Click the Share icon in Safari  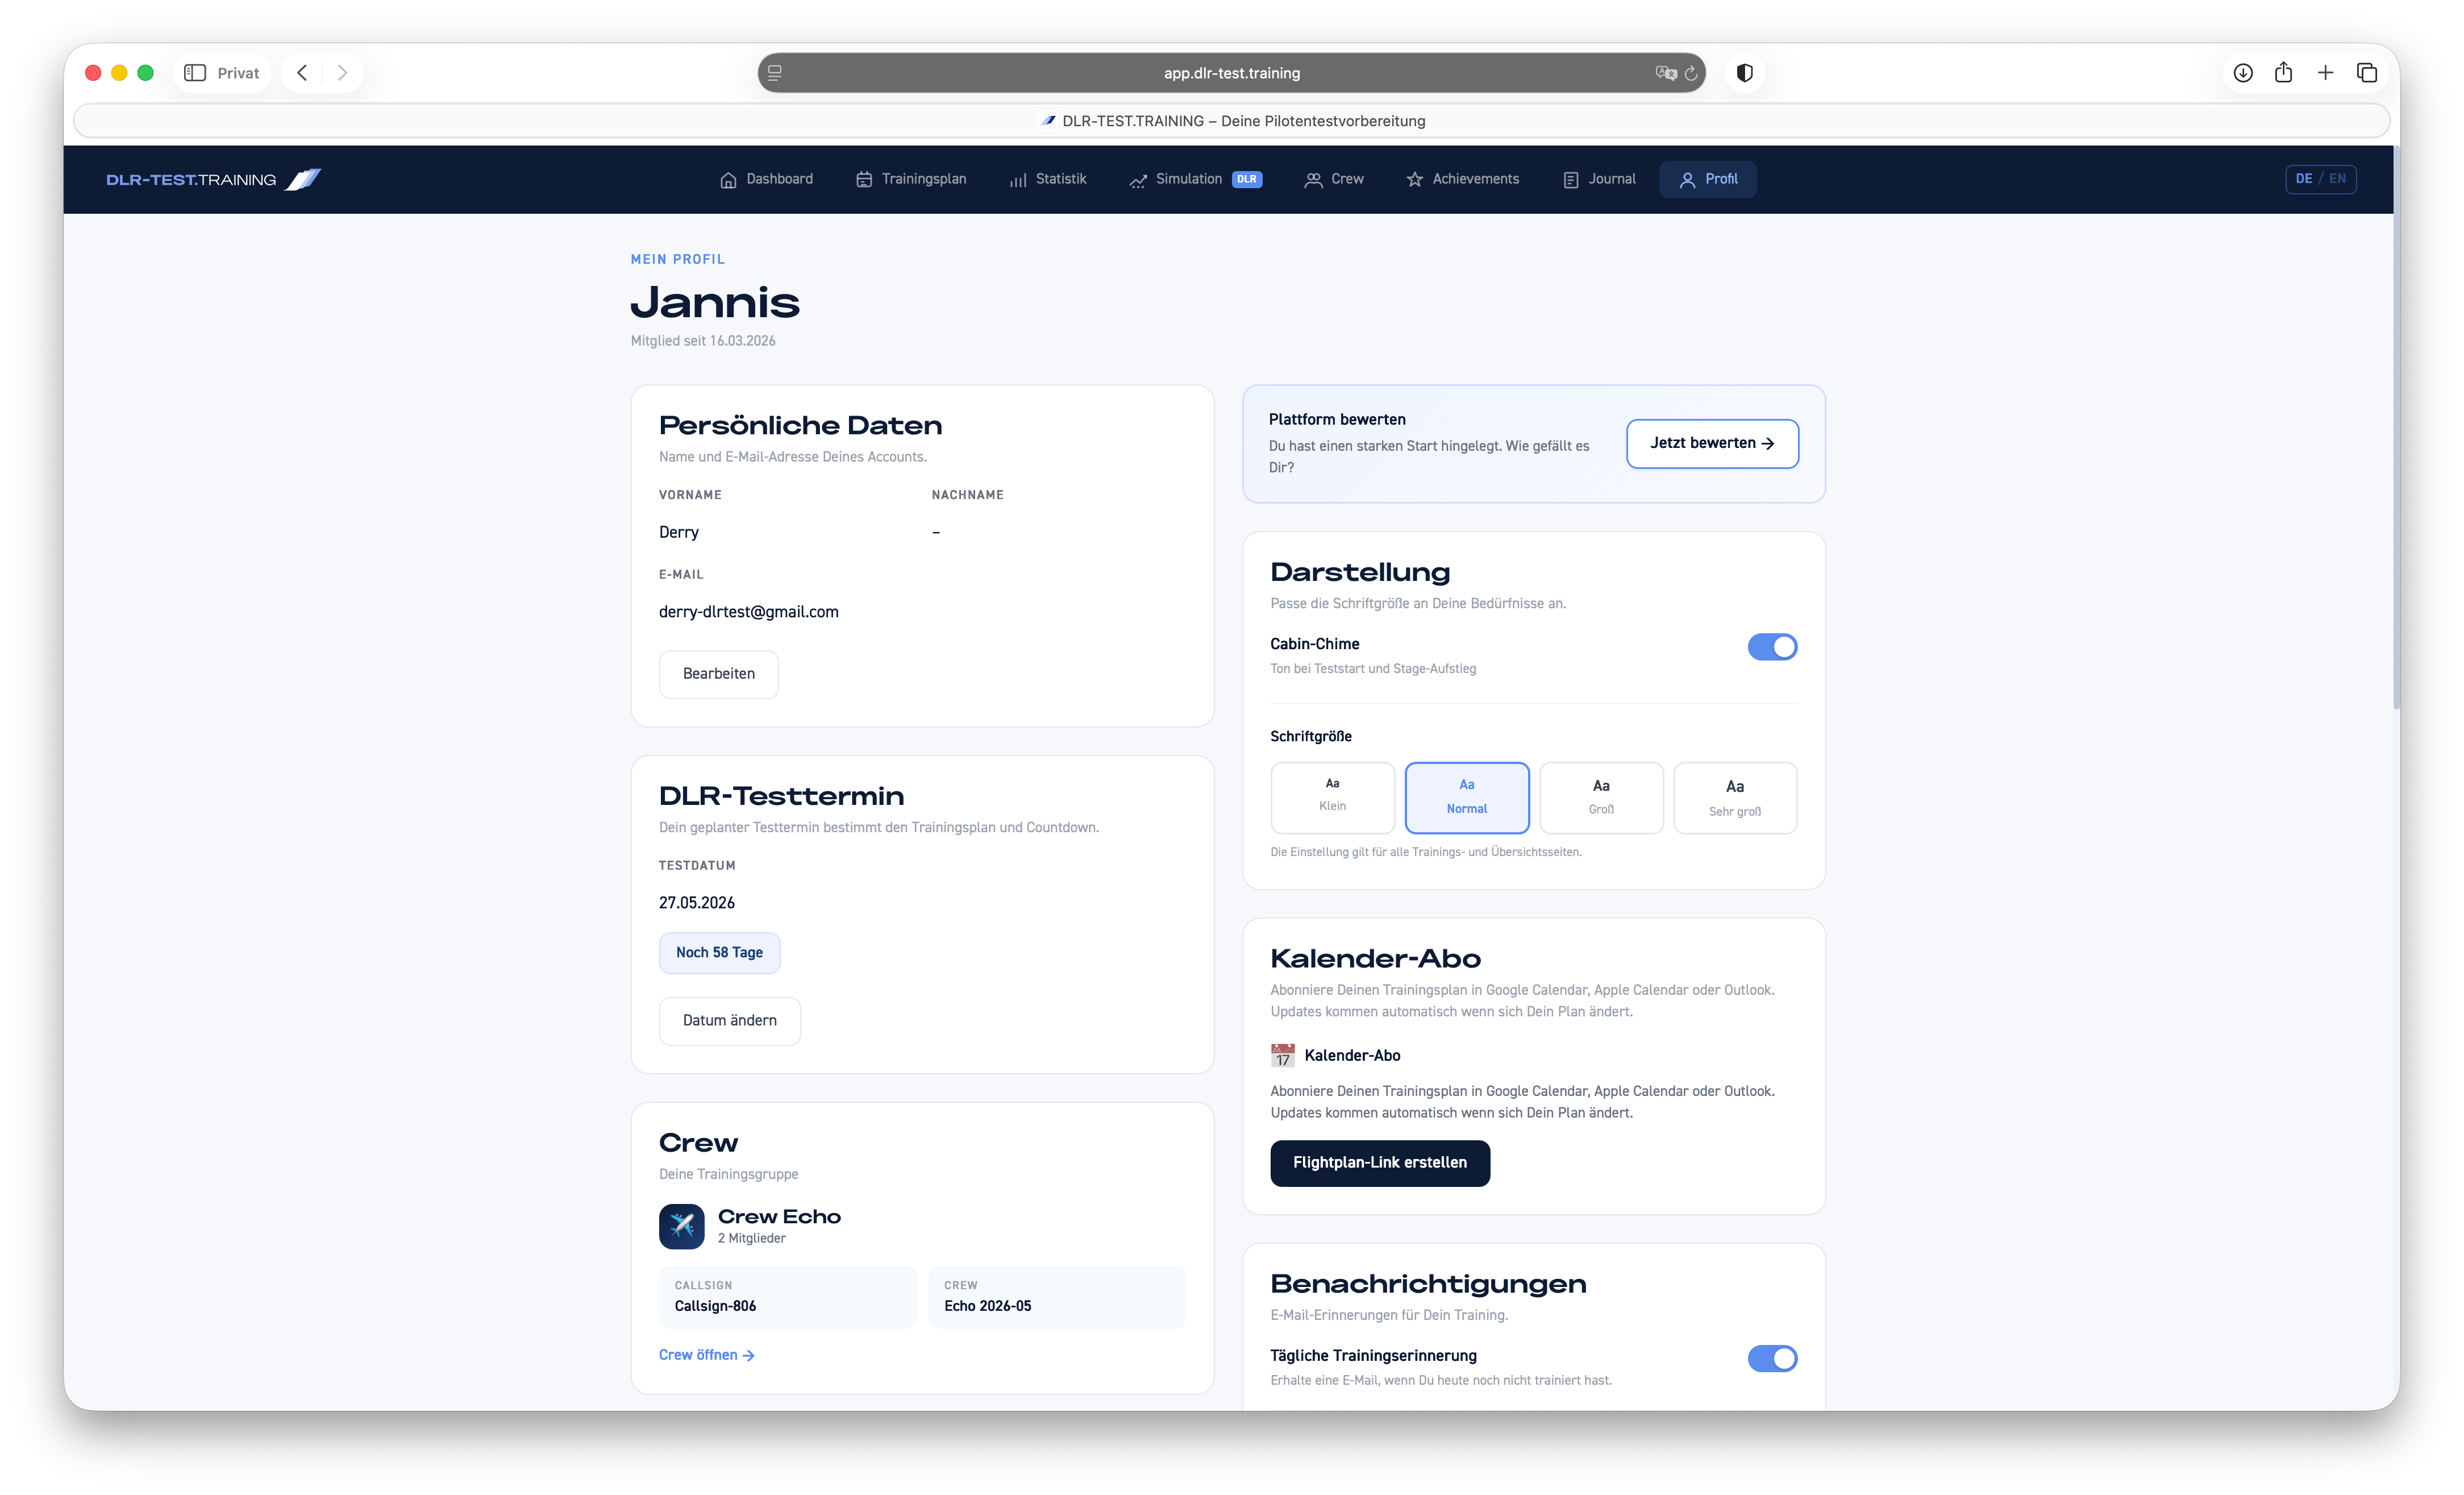click(2283, 73)
